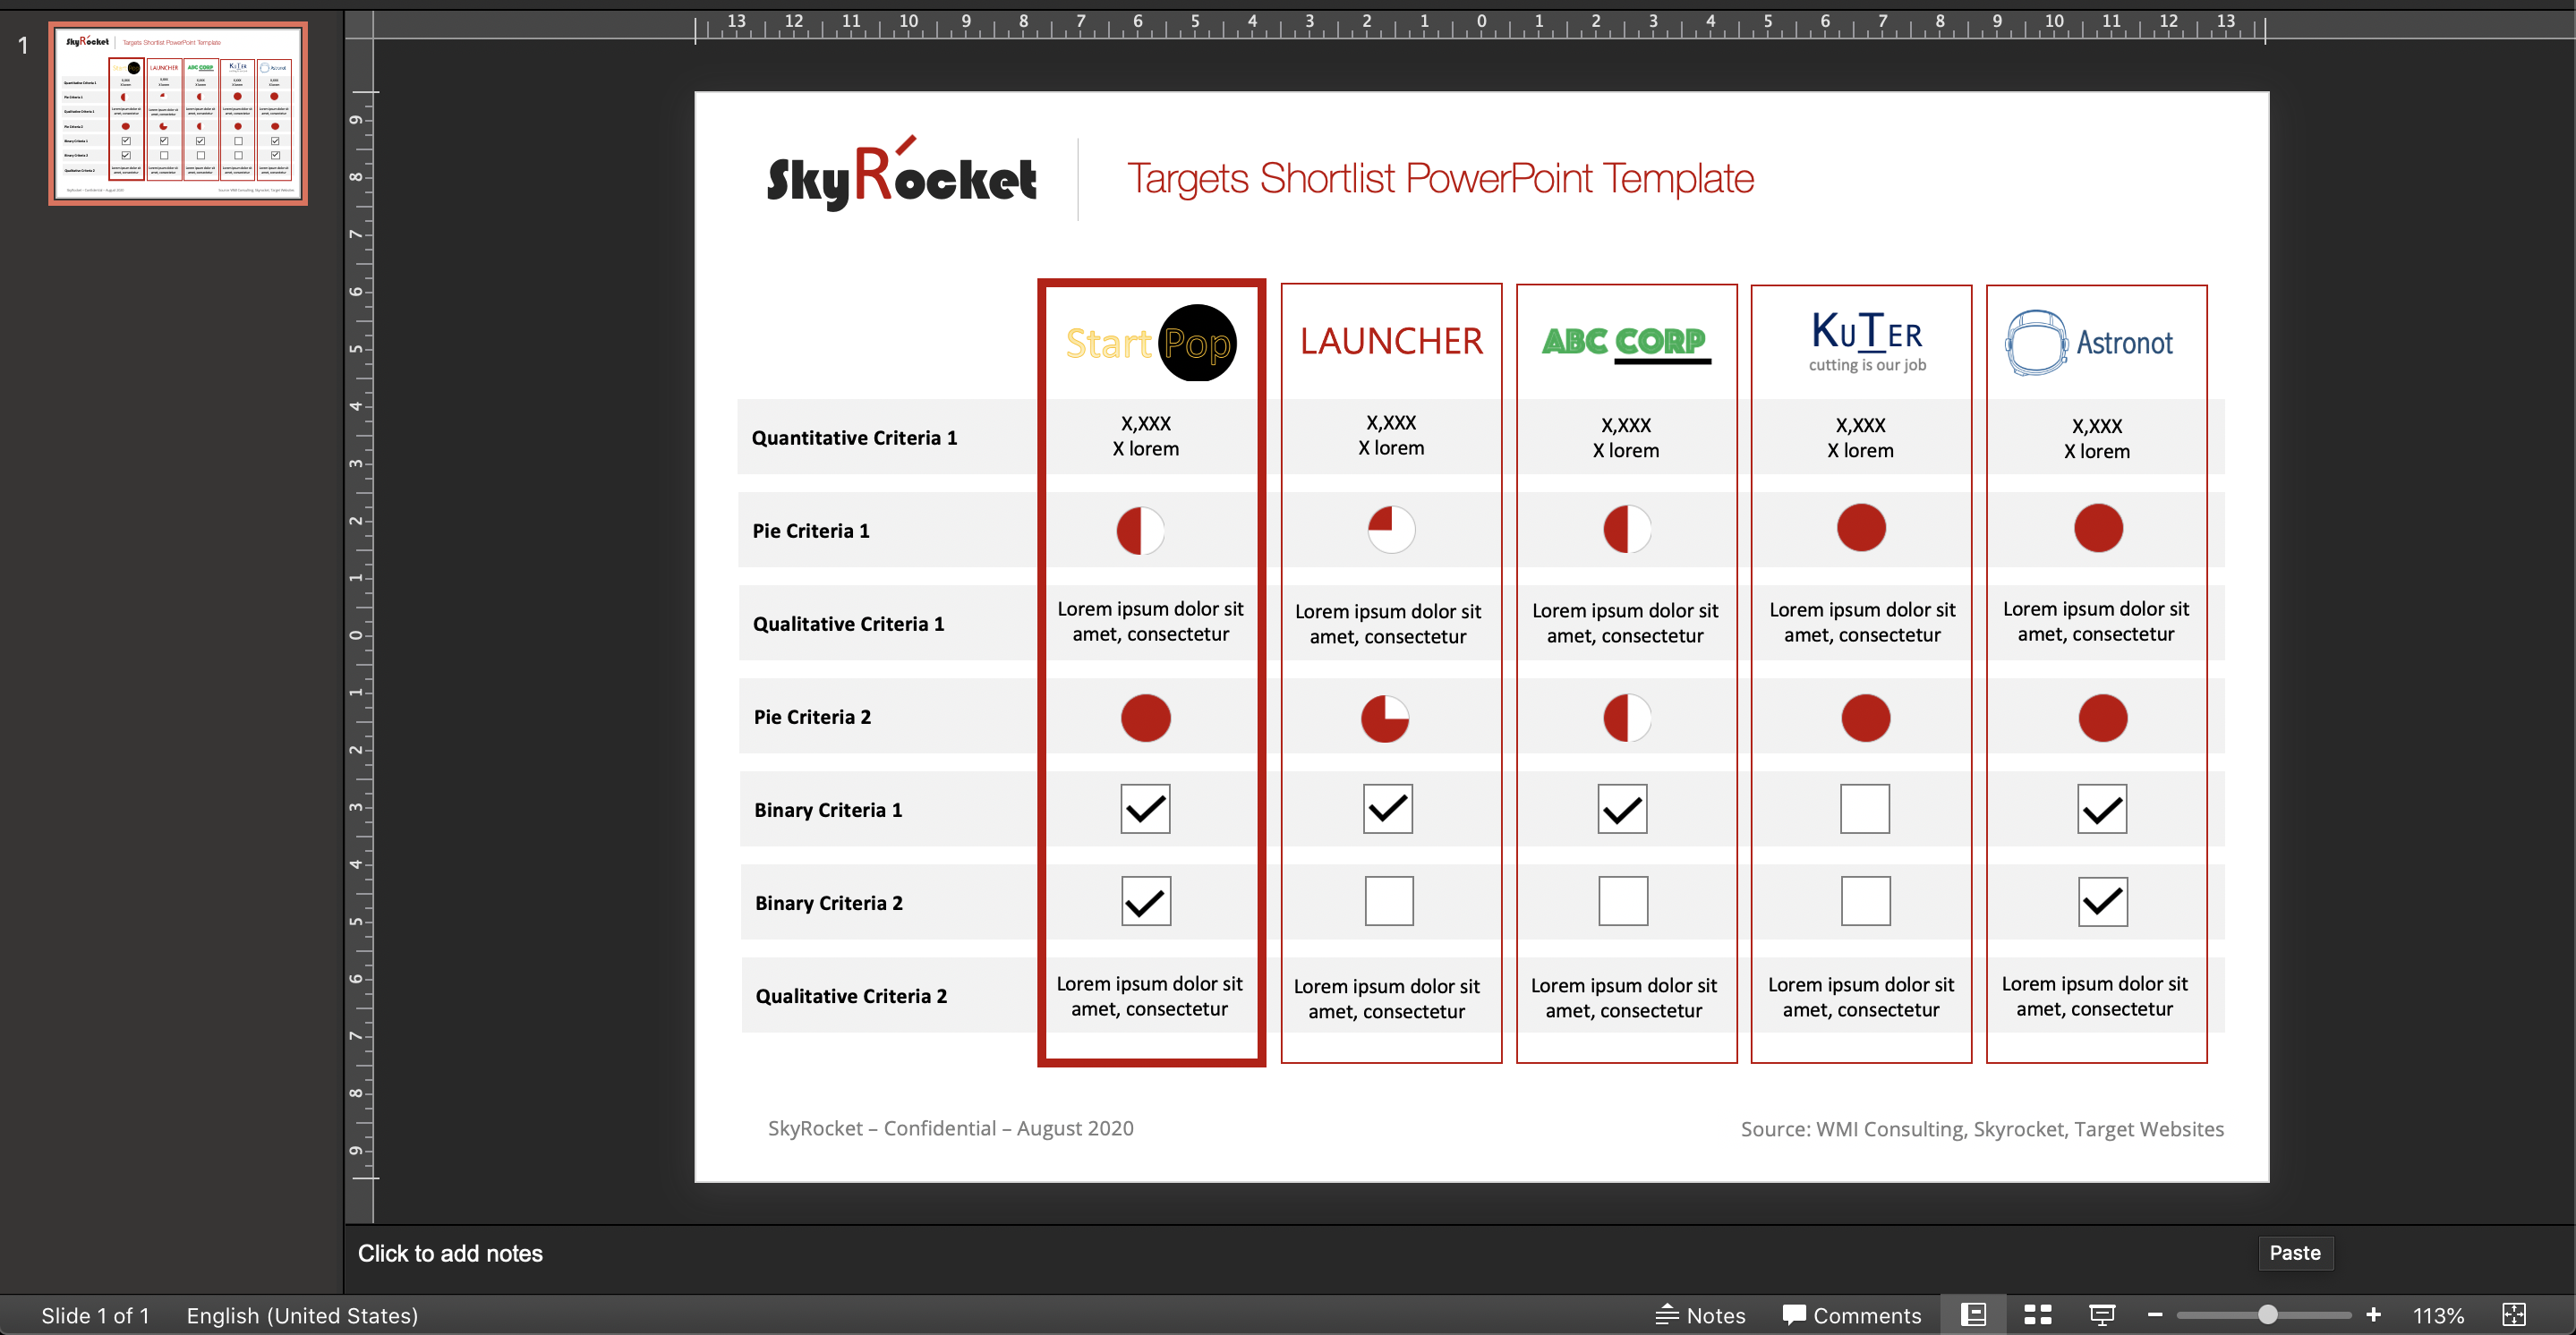Click the Paste button in notes area
Screen dimensions: 2576x1335
click(2295, 1253)
